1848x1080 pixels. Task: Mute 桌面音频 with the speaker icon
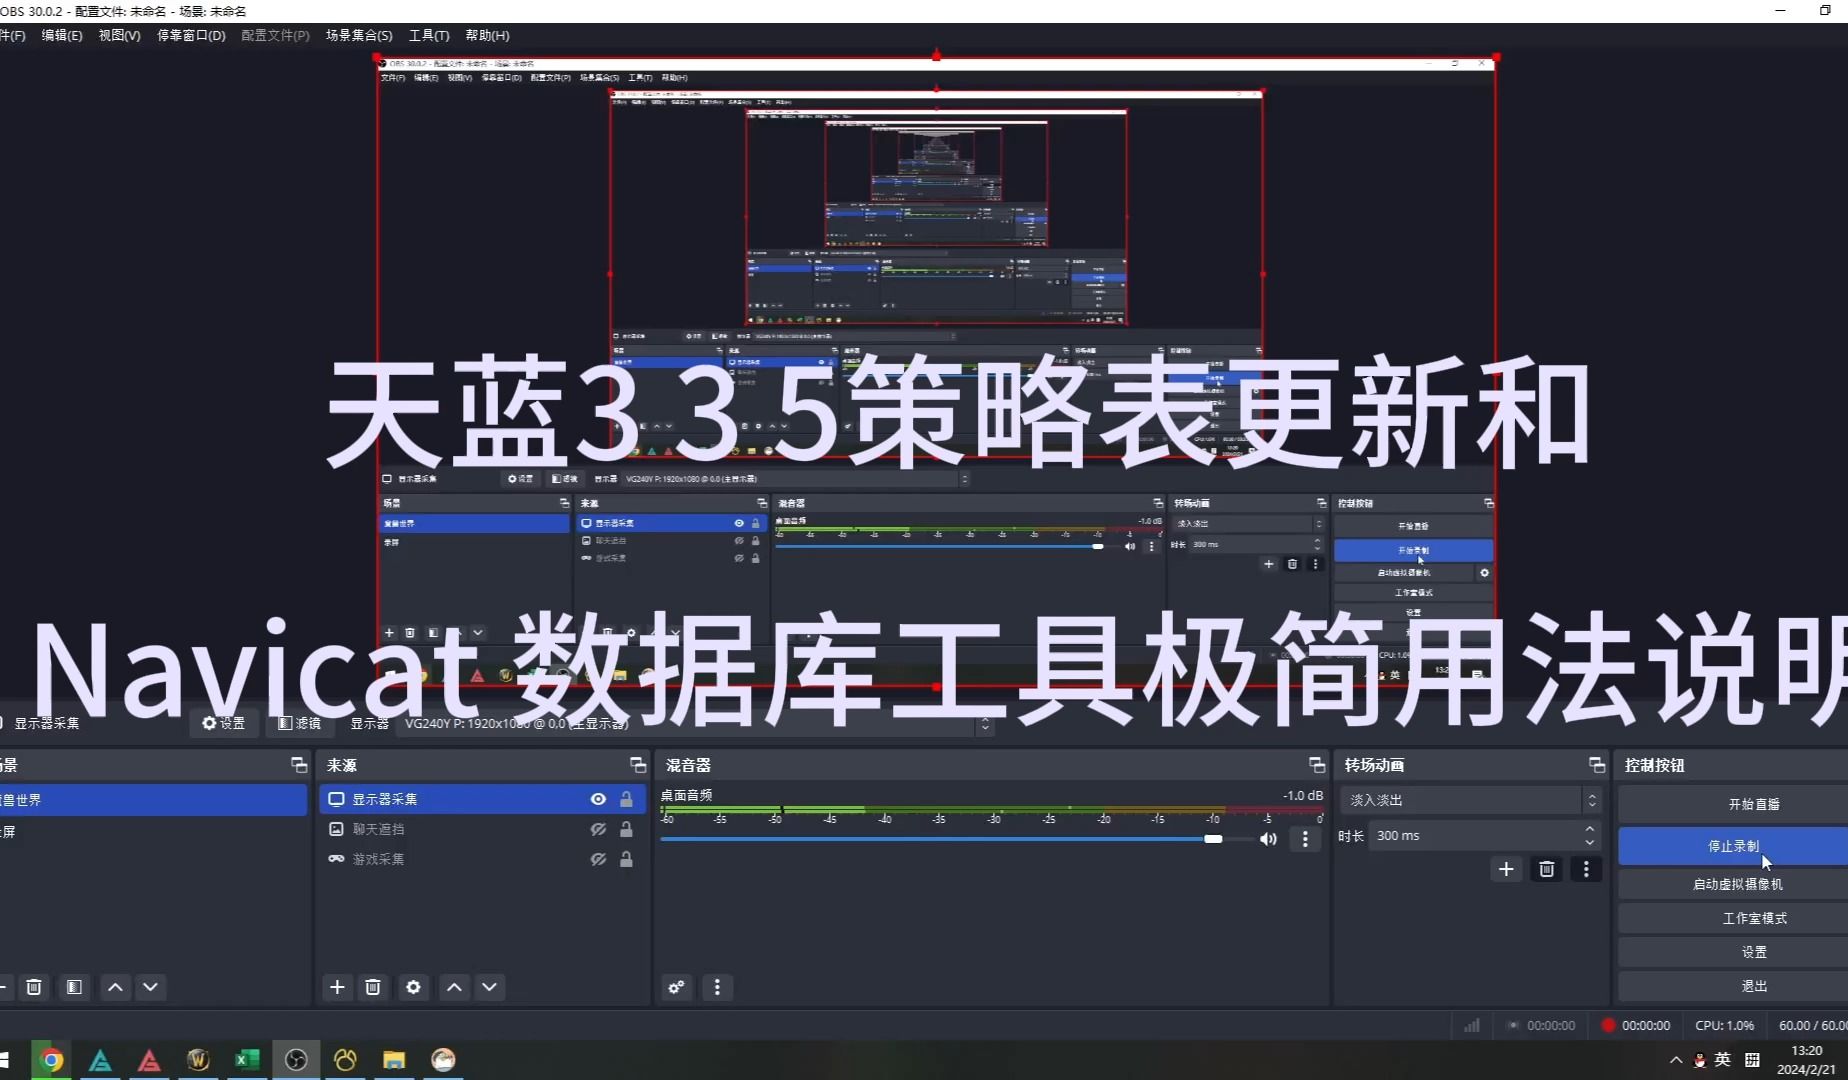[1268, 839]
